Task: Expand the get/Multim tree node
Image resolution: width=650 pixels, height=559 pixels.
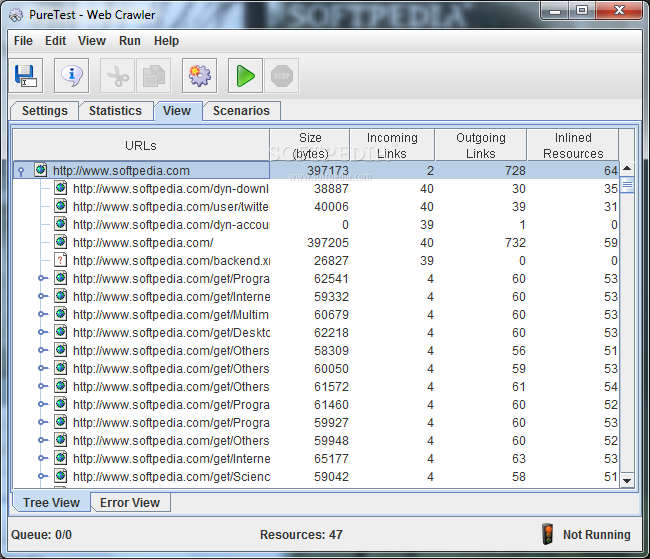Action: tap(42, 314)
